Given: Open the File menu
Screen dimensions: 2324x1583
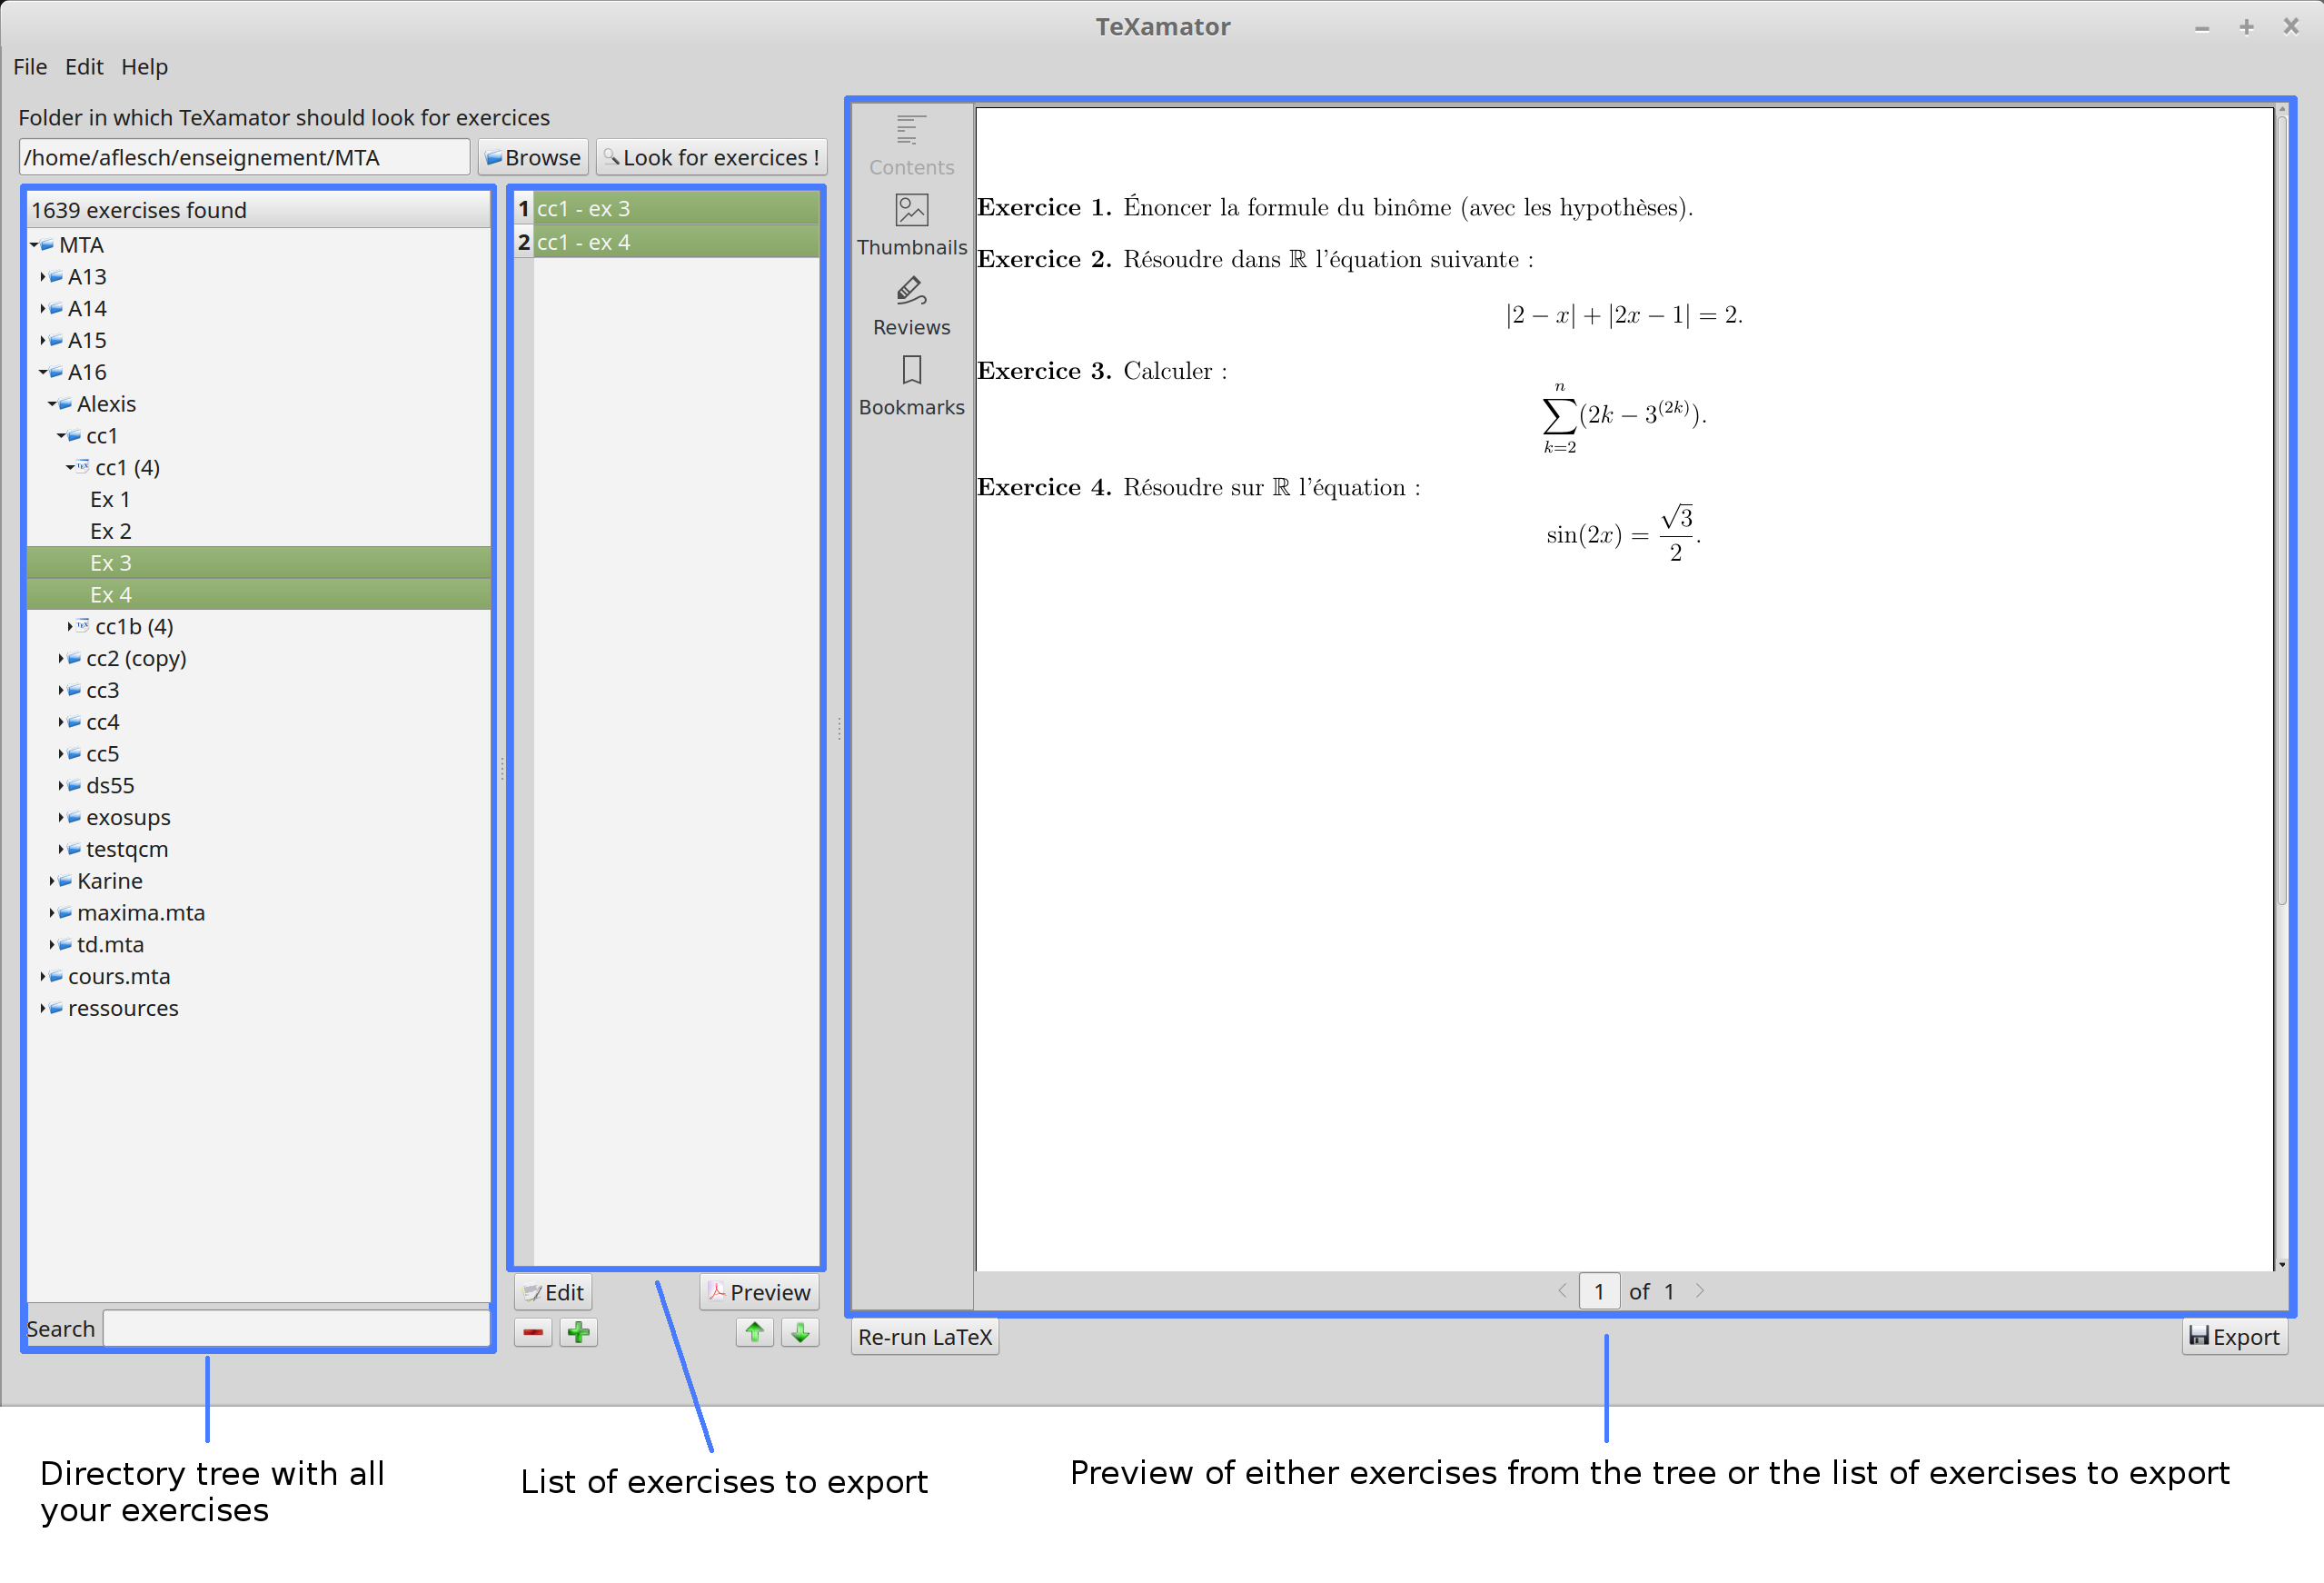Looking at the screenshot, I should coord(30,67).
